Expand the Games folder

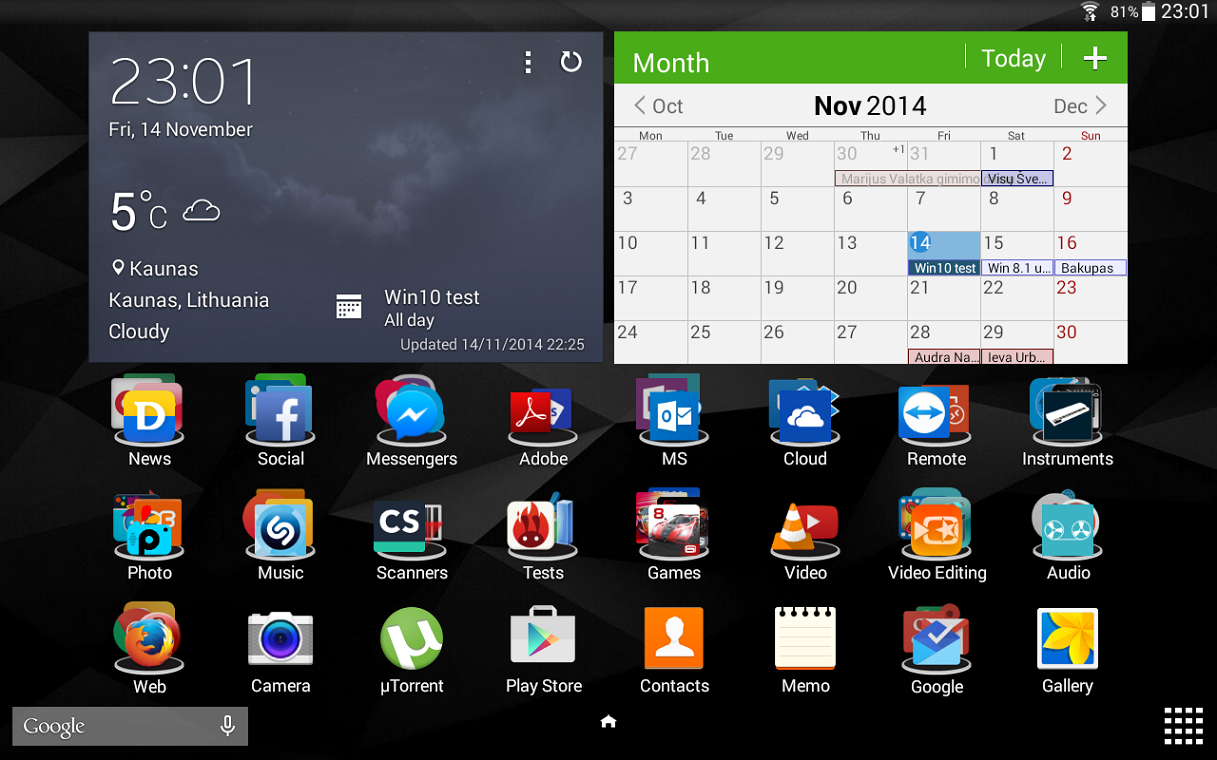point(674,527)
